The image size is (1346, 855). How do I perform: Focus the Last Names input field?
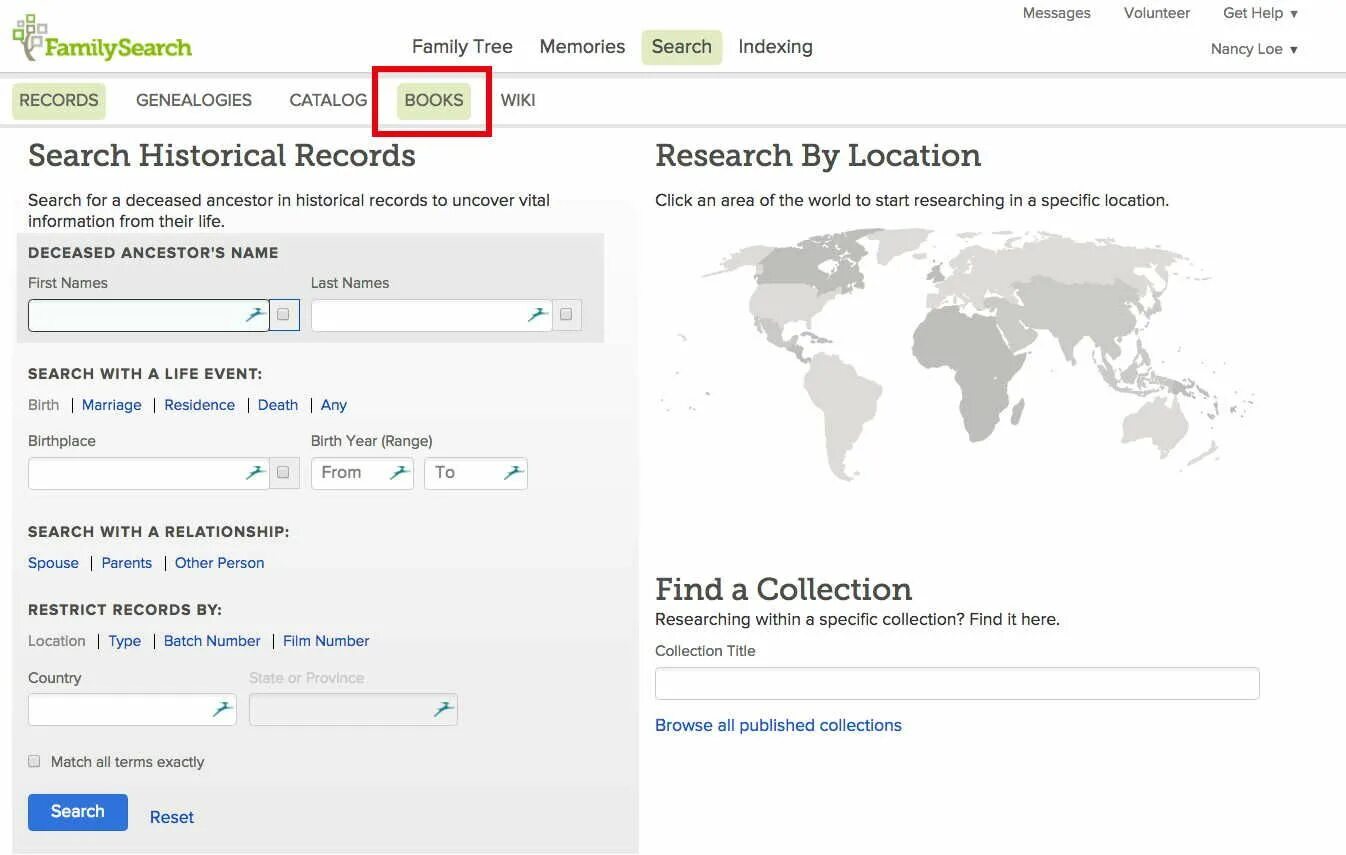tap(432, 315)
